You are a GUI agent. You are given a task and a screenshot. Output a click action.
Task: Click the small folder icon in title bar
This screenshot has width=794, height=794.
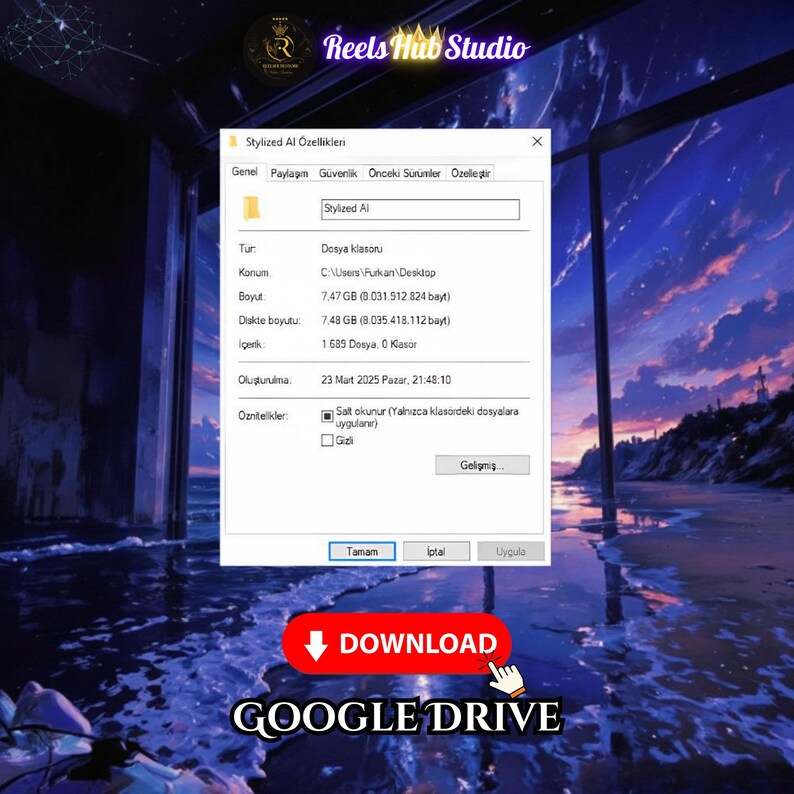click(233, 141)
